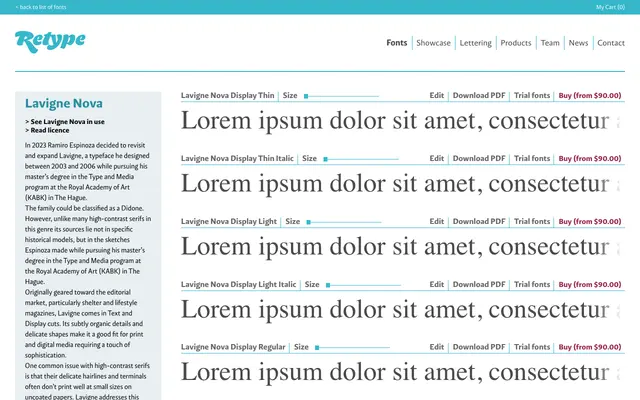Open the Products menu item

tap(516, 43)
